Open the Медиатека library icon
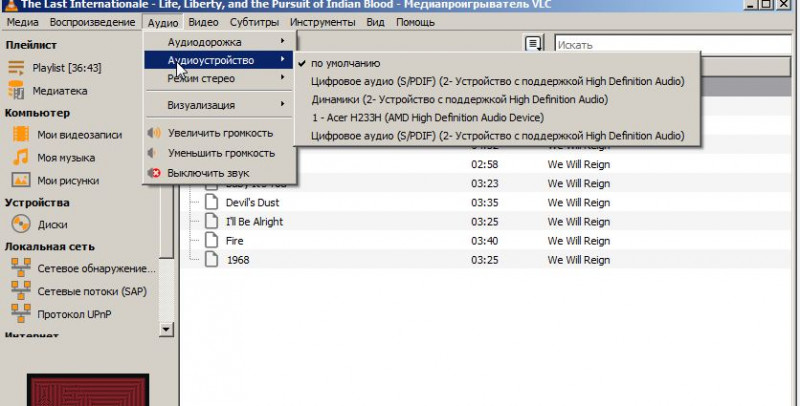Viewport: 800px width, 406px height. [x=16, y=90]
